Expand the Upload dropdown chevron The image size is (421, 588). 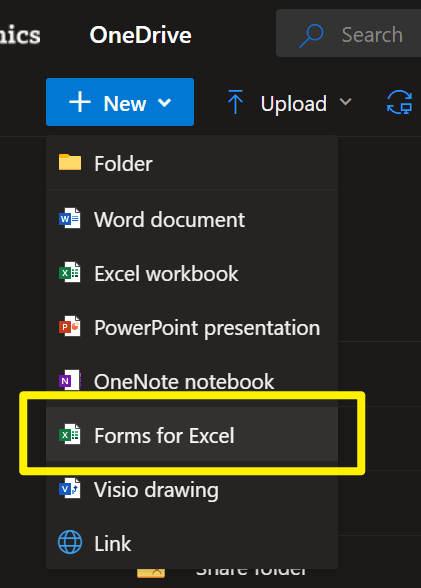pyautogui.click(x=345, y=102)
